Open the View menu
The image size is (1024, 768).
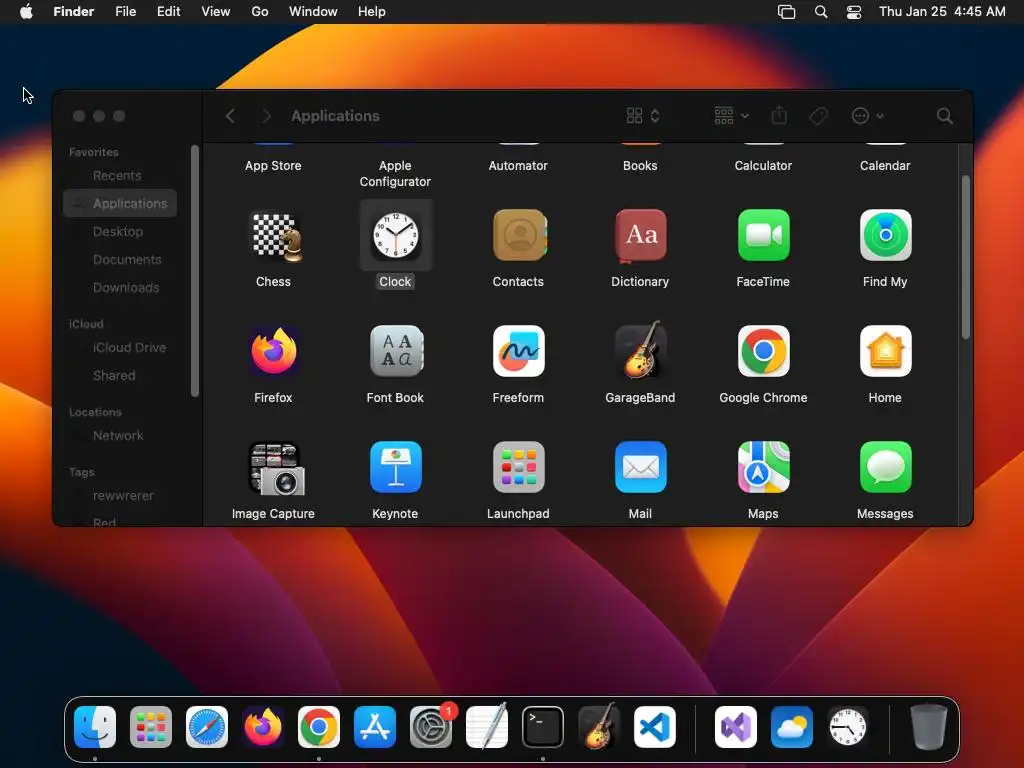click(x=216, y=11)
